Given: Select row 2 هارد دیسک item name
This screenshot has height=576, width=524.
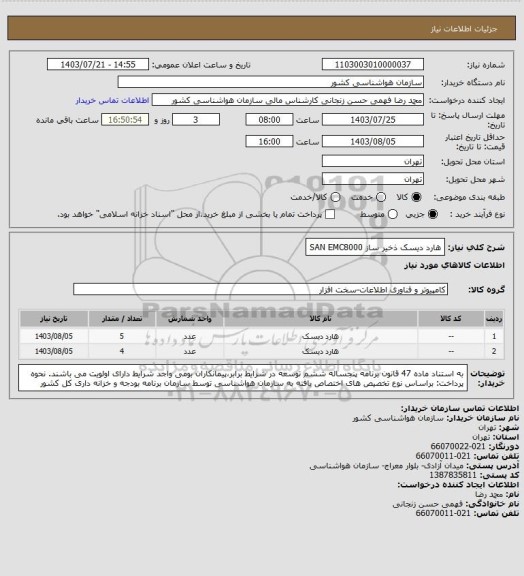Looking at the screenshot, I should pyautogui.click(x=320, y=351).
